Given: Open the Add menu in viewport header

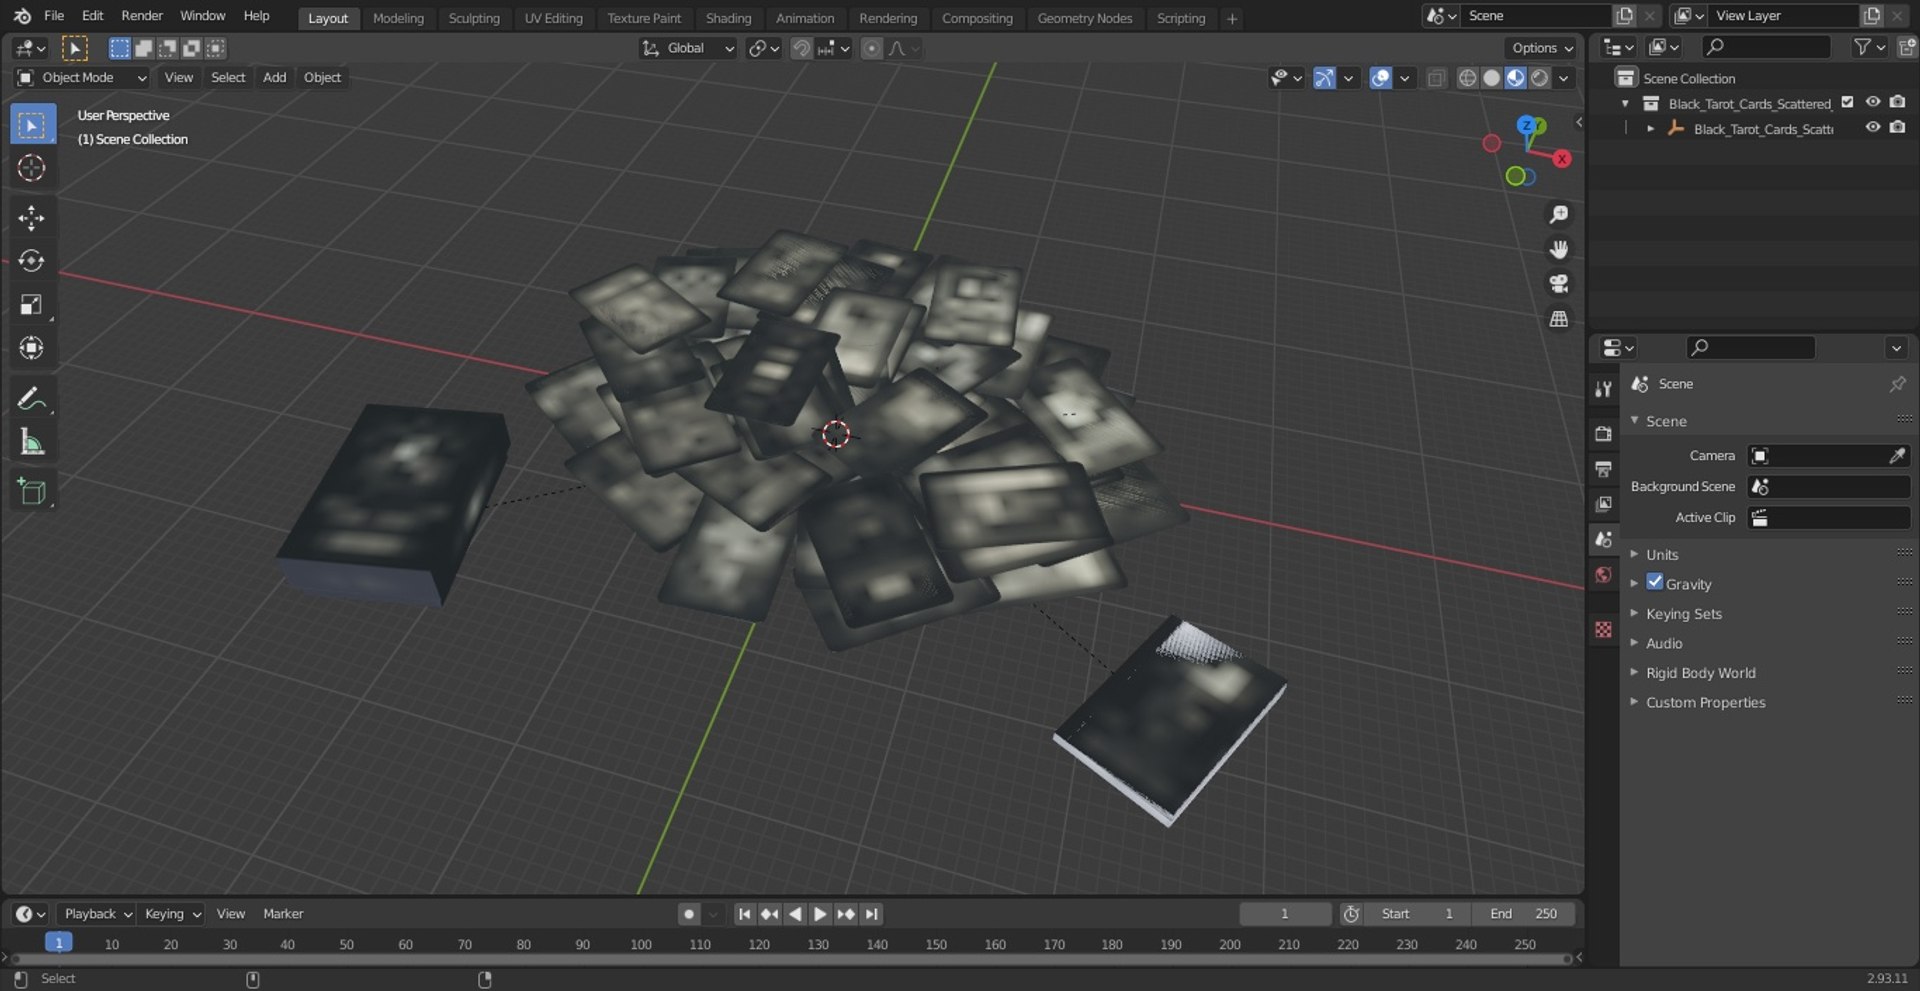Looking at the screenshot, I should pos(274,78).
